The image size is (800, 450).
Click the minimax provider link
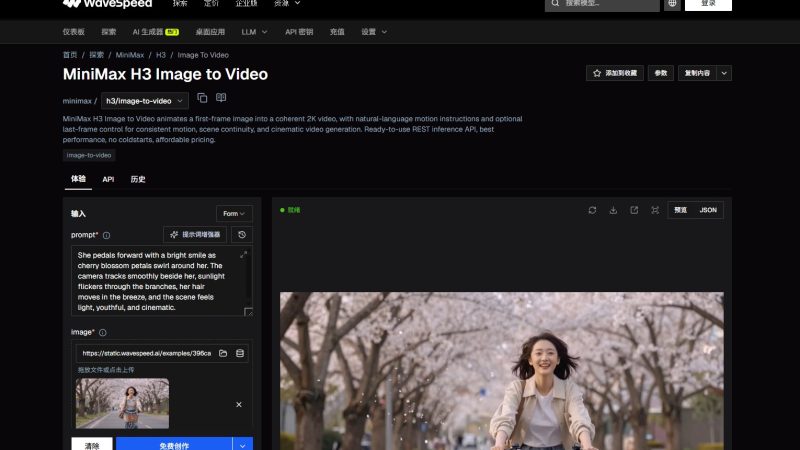(x=77, y=101)
